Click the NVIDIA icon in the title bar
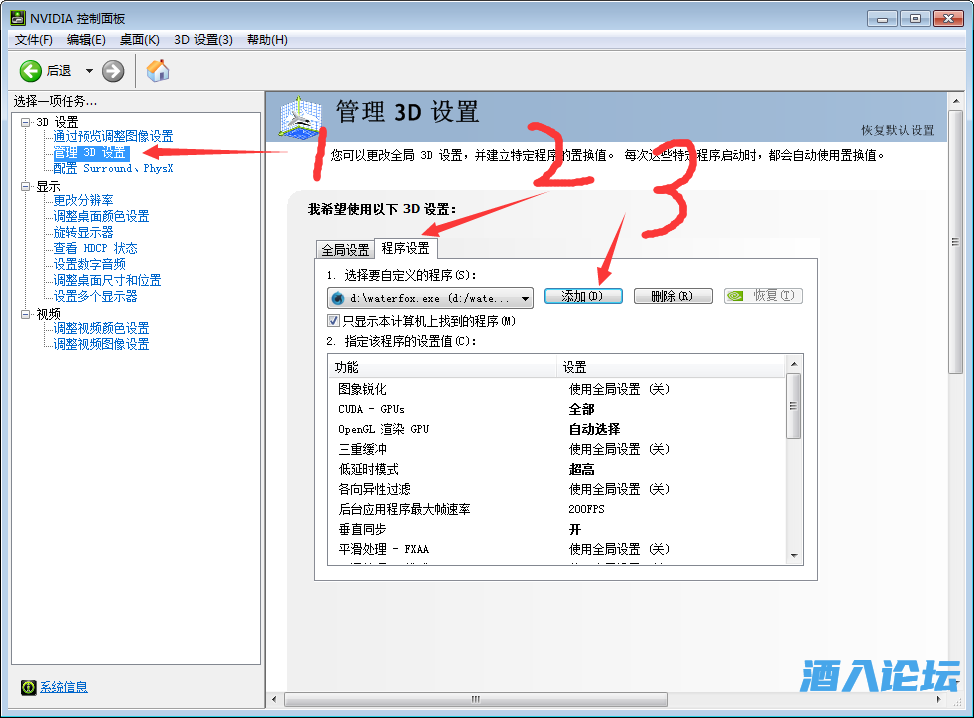 [18, 18]
